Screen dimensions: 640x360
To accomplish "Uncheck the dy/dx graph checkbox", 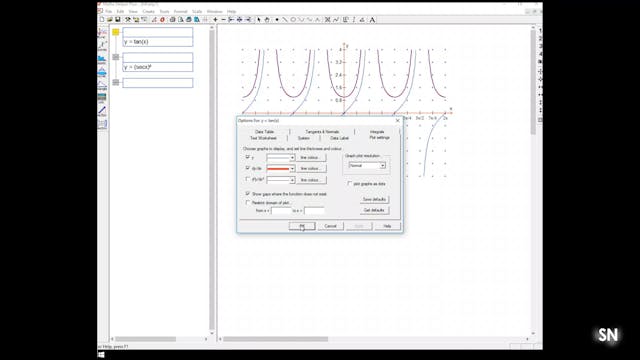I will [247, 168].
